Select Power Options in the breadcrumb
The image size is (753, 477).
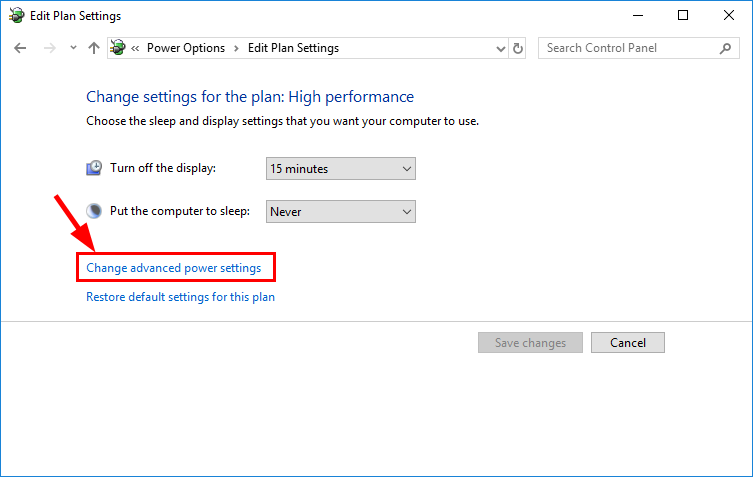(x=186, y=48)
